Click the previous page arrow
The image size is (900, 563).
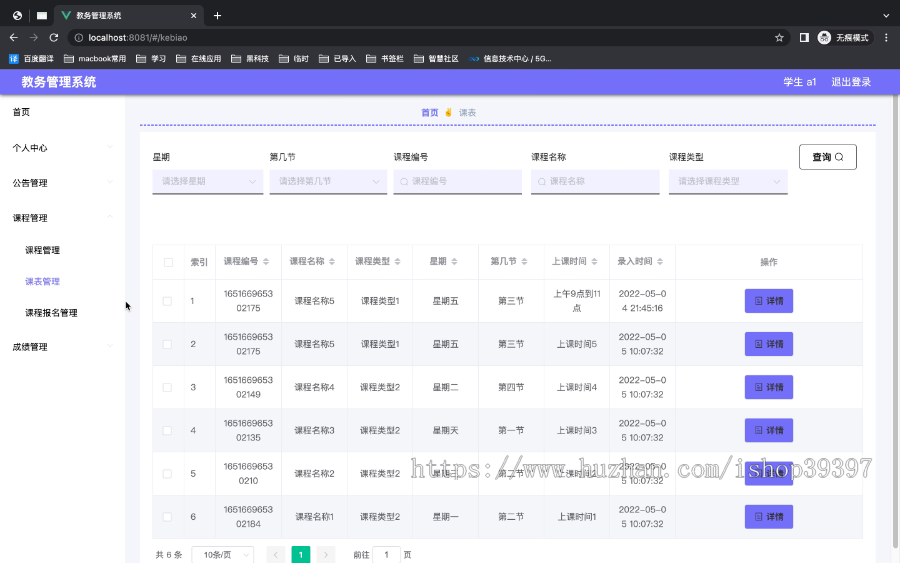276,555
